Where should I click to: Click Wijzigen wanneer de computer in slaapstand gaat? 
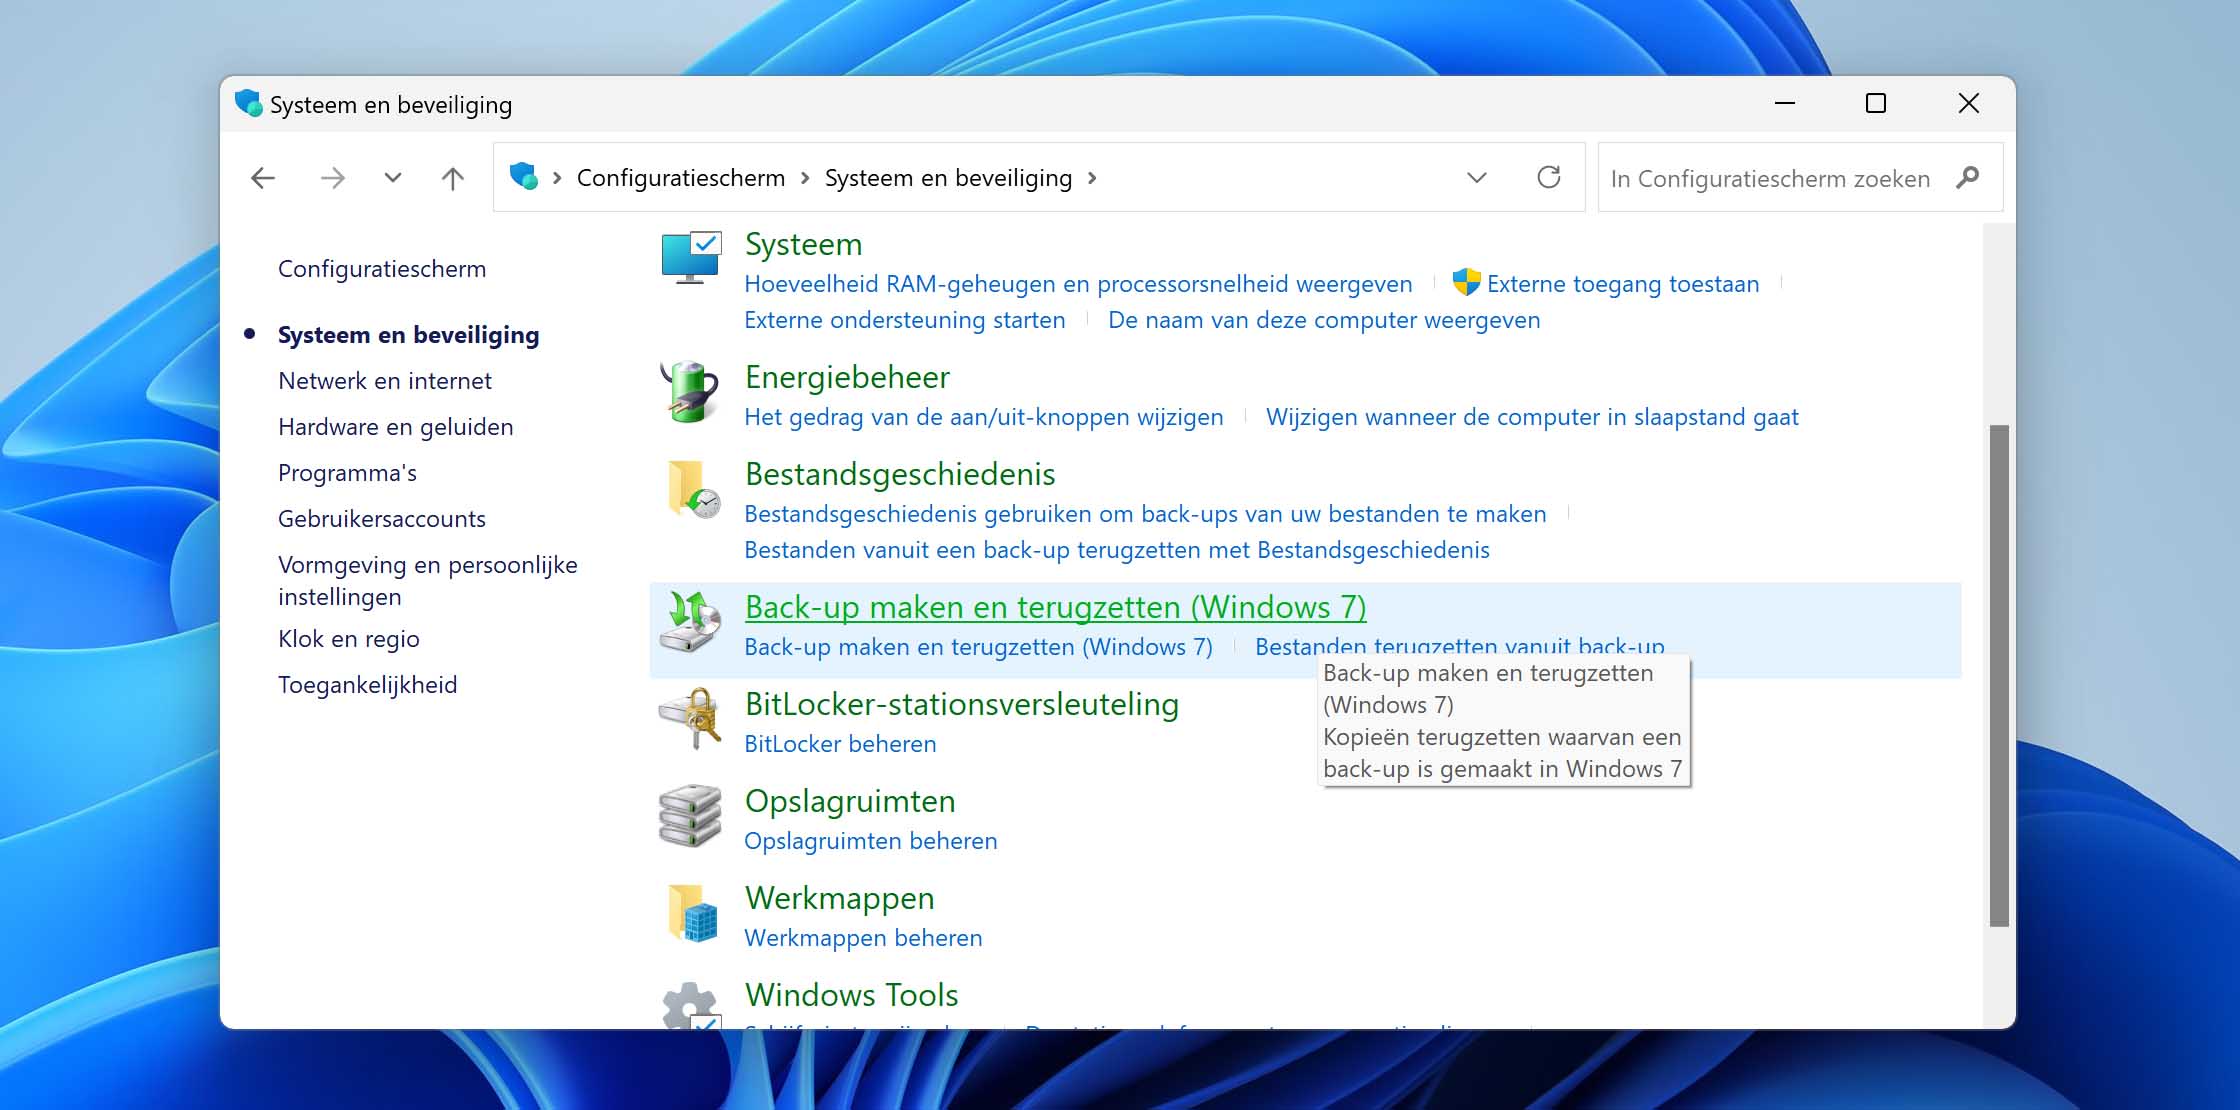1532,417
